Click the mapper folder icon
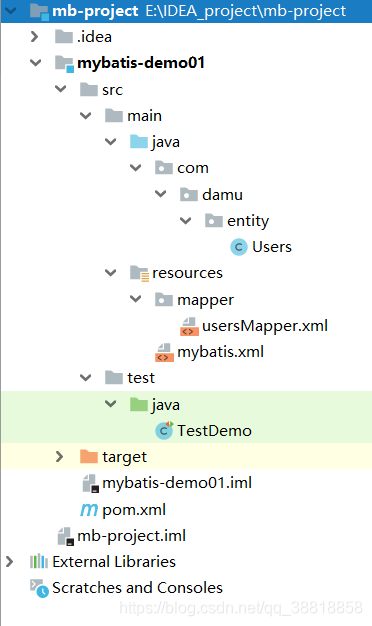This screenshot has width=372, height=626. pyautogui.click(x=164, y=299)
